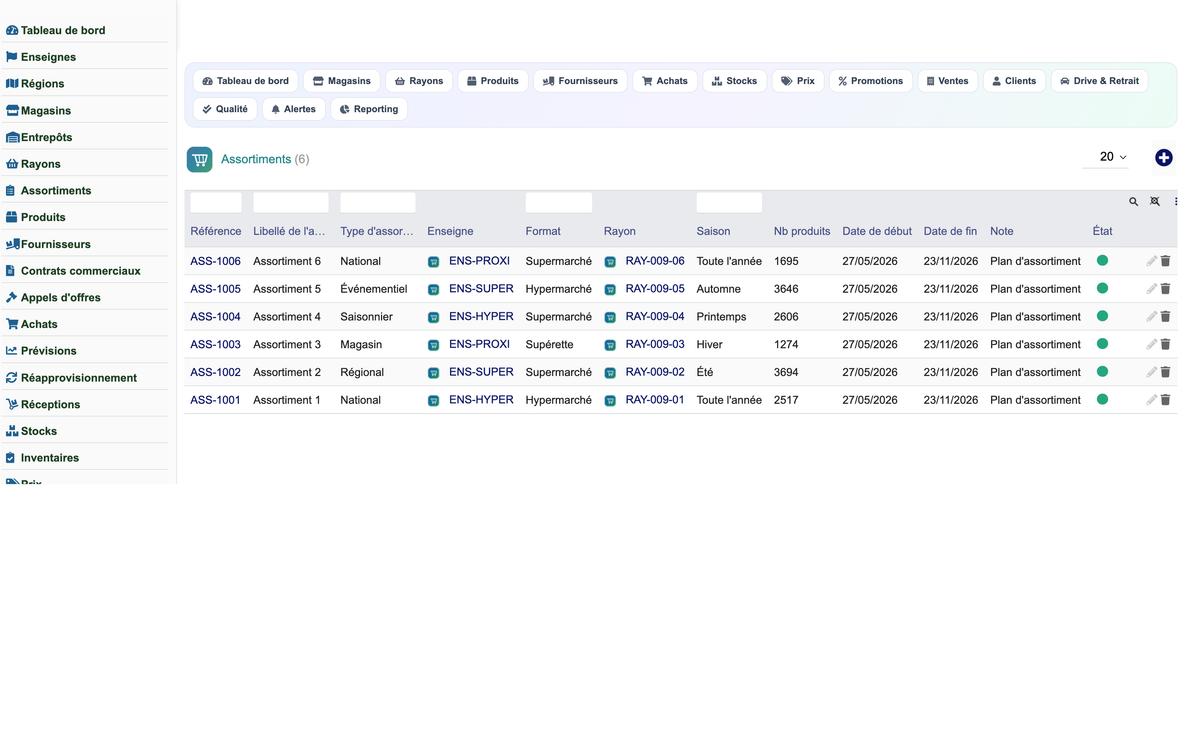
Task: Click the green status dot for ASS-1006
Action: pos(1102,260)
